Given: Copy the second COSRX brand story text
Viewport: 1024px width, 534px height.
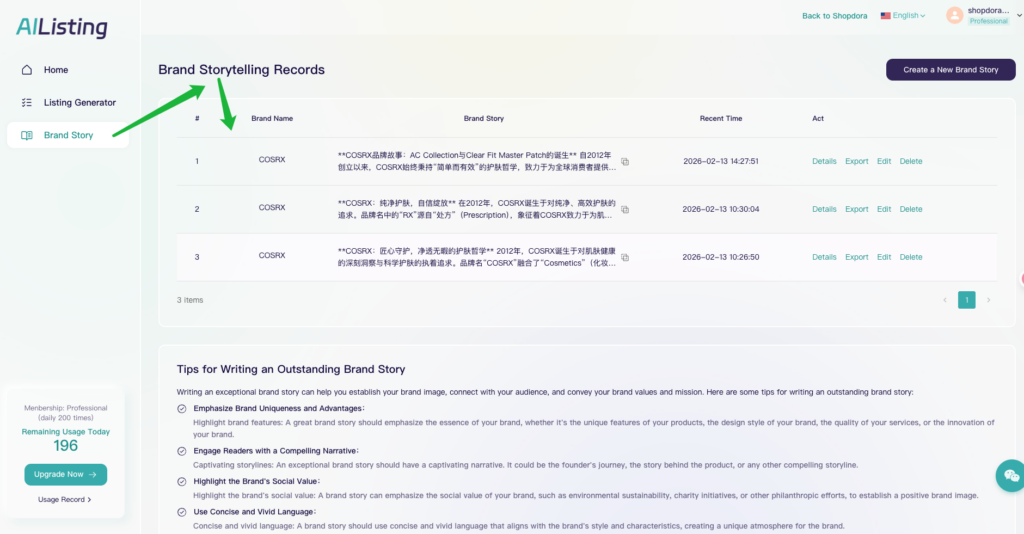Looking at the screenshot, I should (625, 210).
